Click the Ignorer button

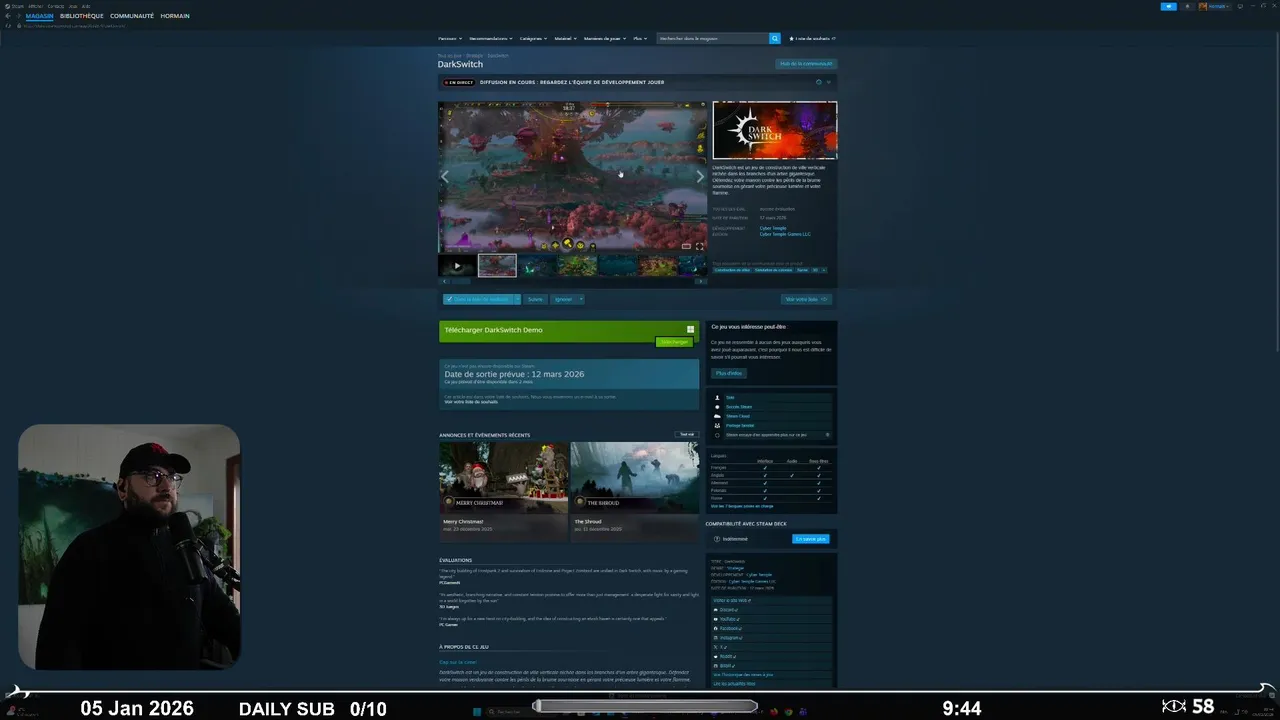563,299
